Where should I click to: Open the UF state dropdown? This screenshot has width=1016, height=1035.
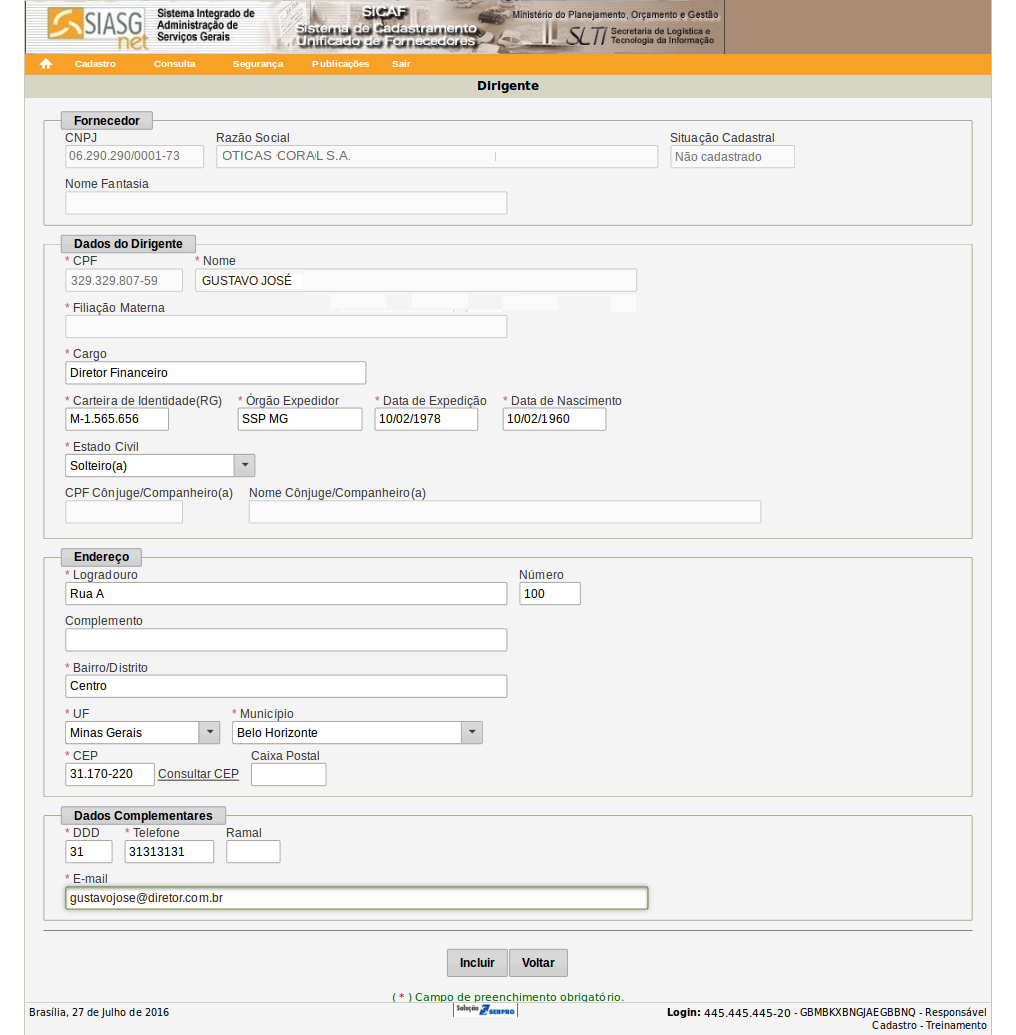(x=209, y=733)
